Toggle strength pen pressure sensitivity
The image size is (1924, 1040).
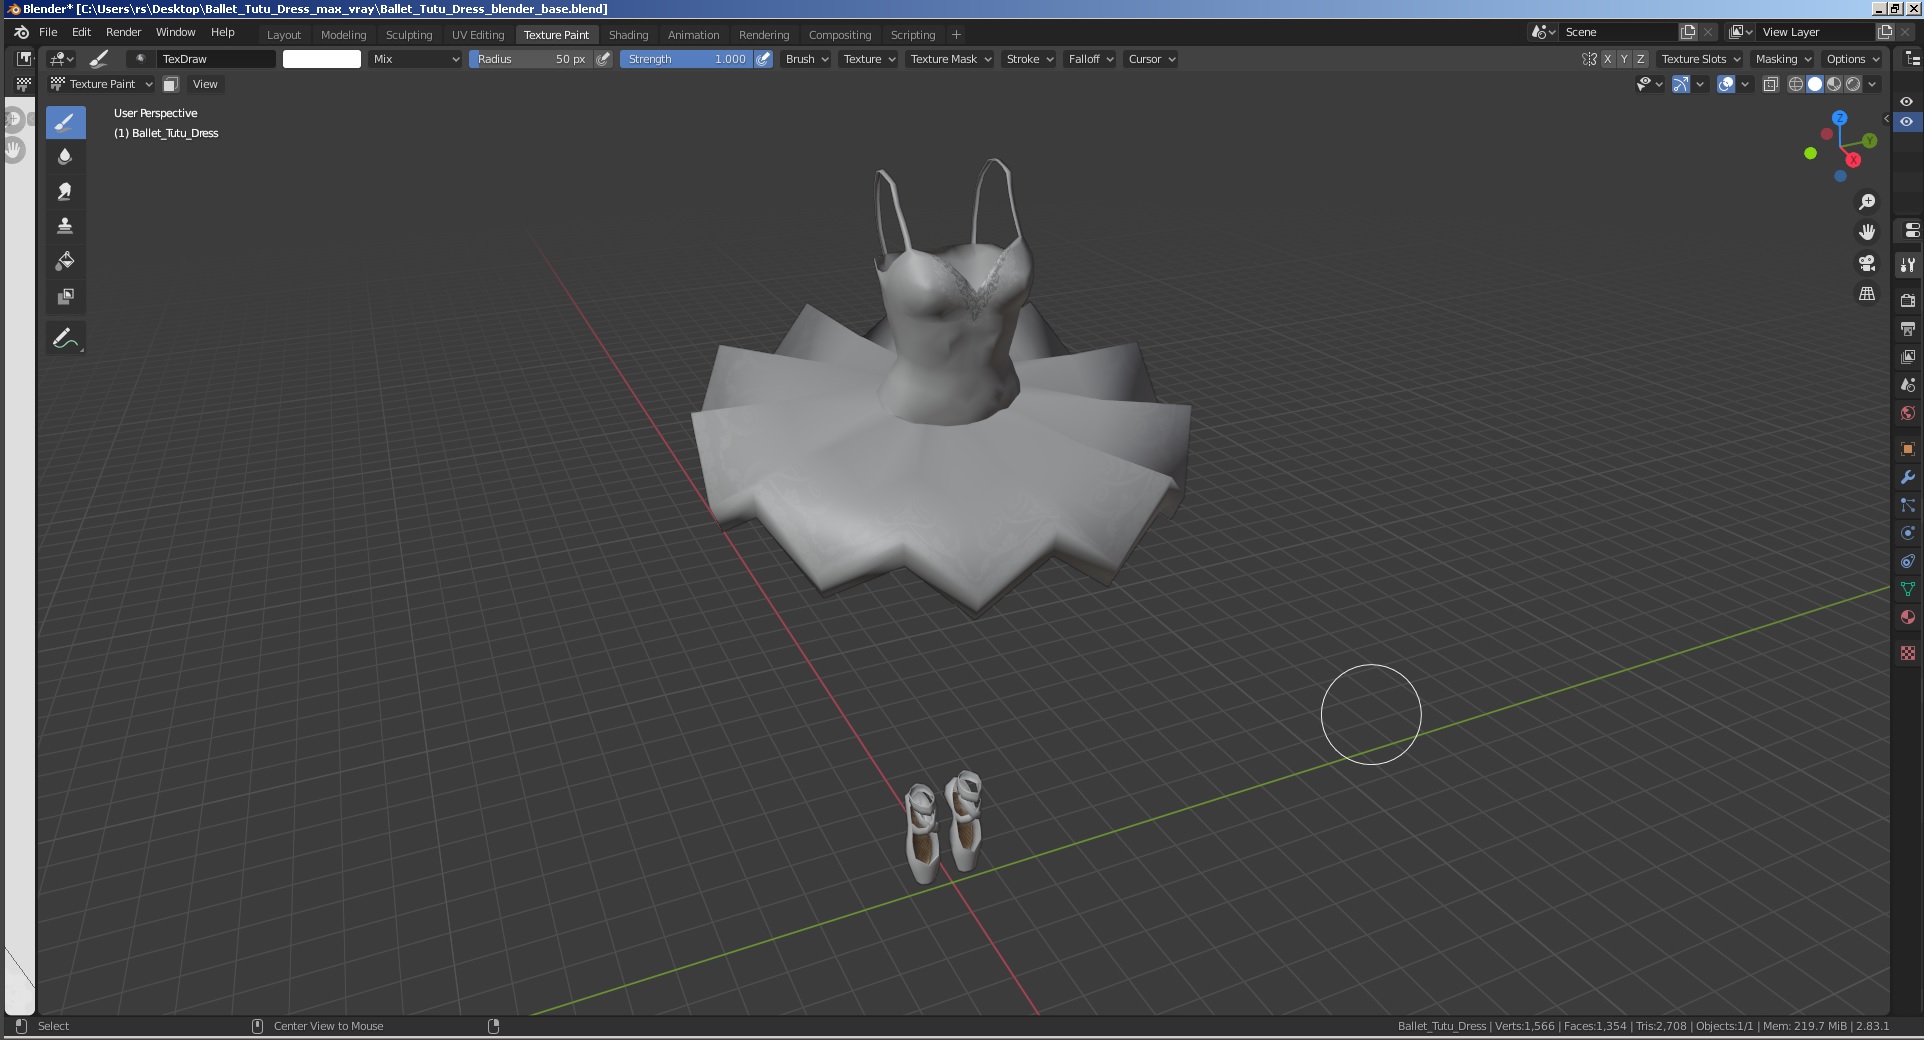tap(763, 59)
